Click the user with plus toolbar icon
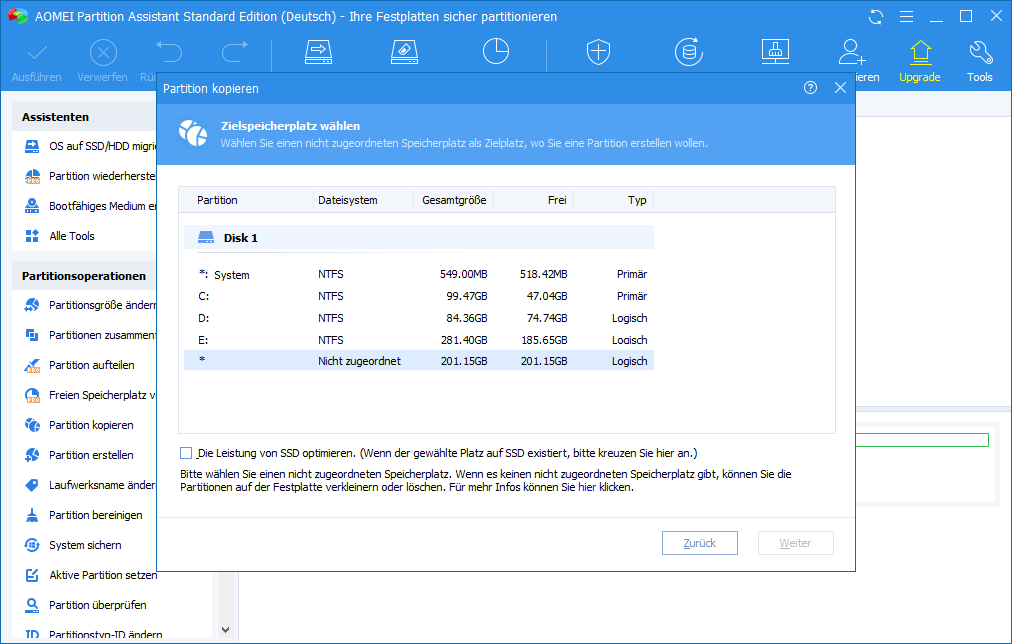The width and height of the screenshot is (1012, 644). pos(852,52)
